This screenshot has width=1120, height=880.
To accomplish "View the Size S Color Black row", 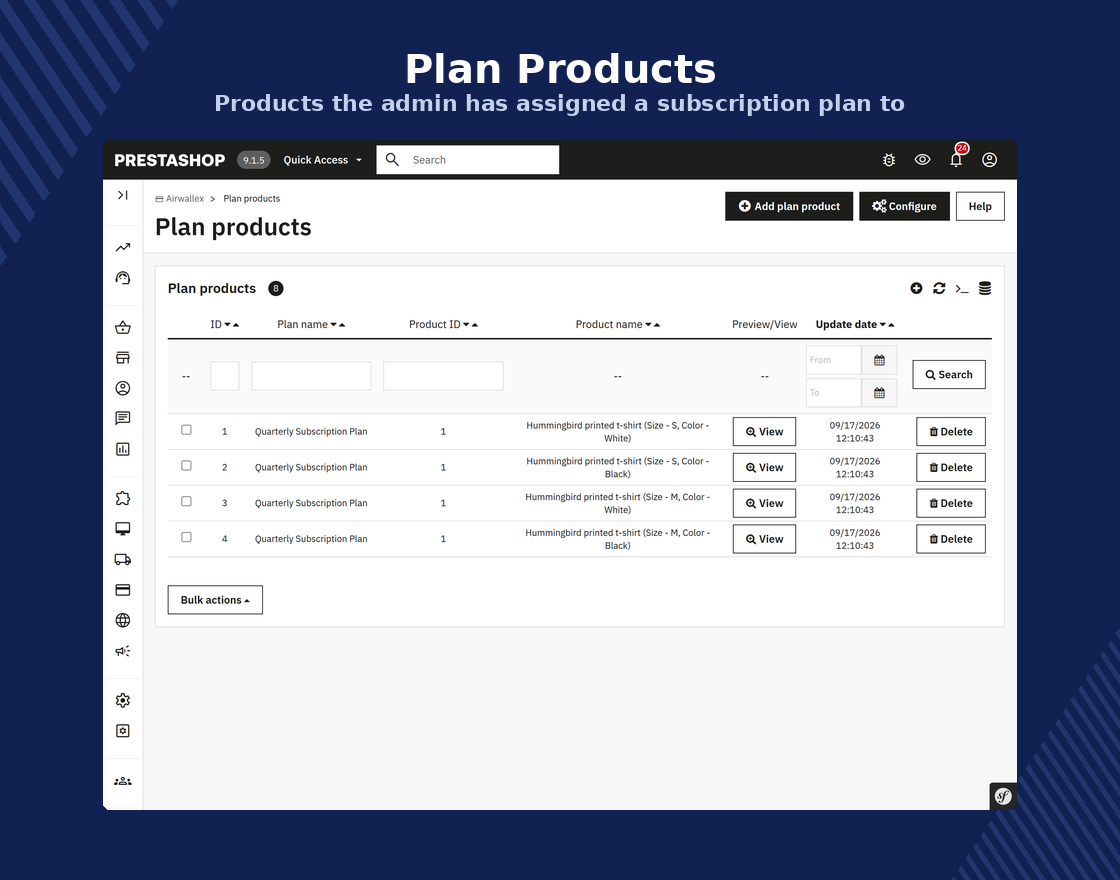I will coord(764,467).
